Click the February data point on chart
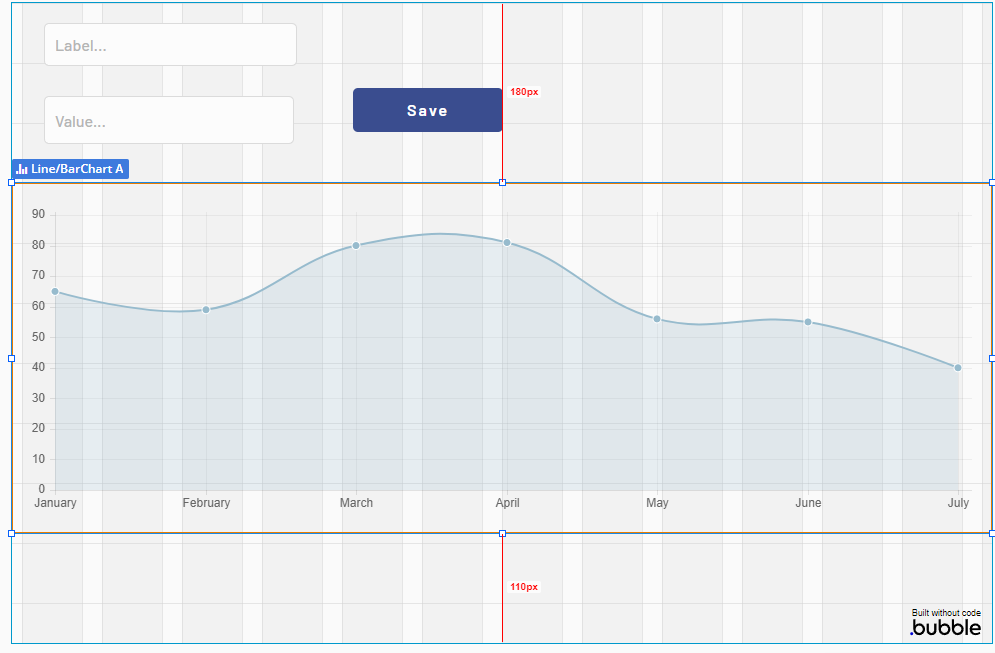The width and height of the screenshot is (995, 653). click(206, 310)
